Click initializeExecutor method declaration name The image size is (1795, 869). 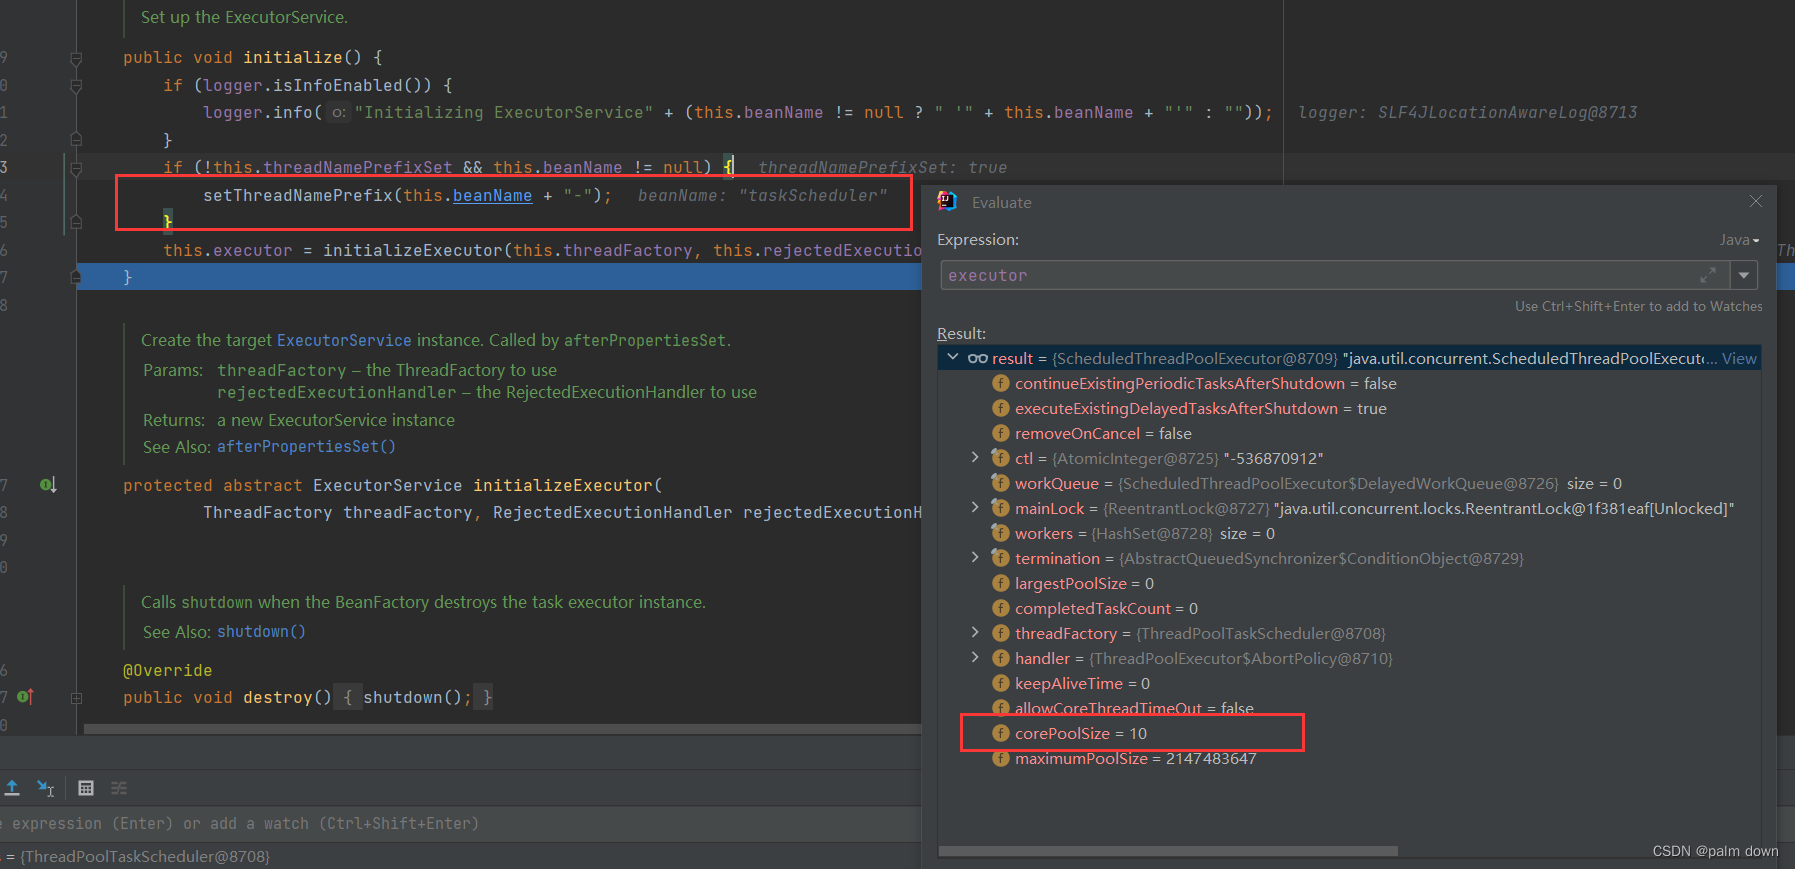pyautogui.click(x=562, y=485)
